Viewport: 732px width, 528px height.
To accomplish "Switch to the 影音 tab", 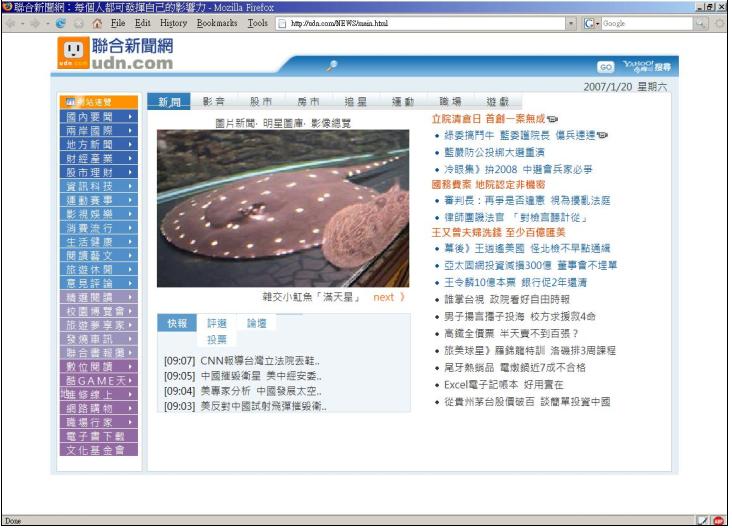I will click(x=214, y=101).
